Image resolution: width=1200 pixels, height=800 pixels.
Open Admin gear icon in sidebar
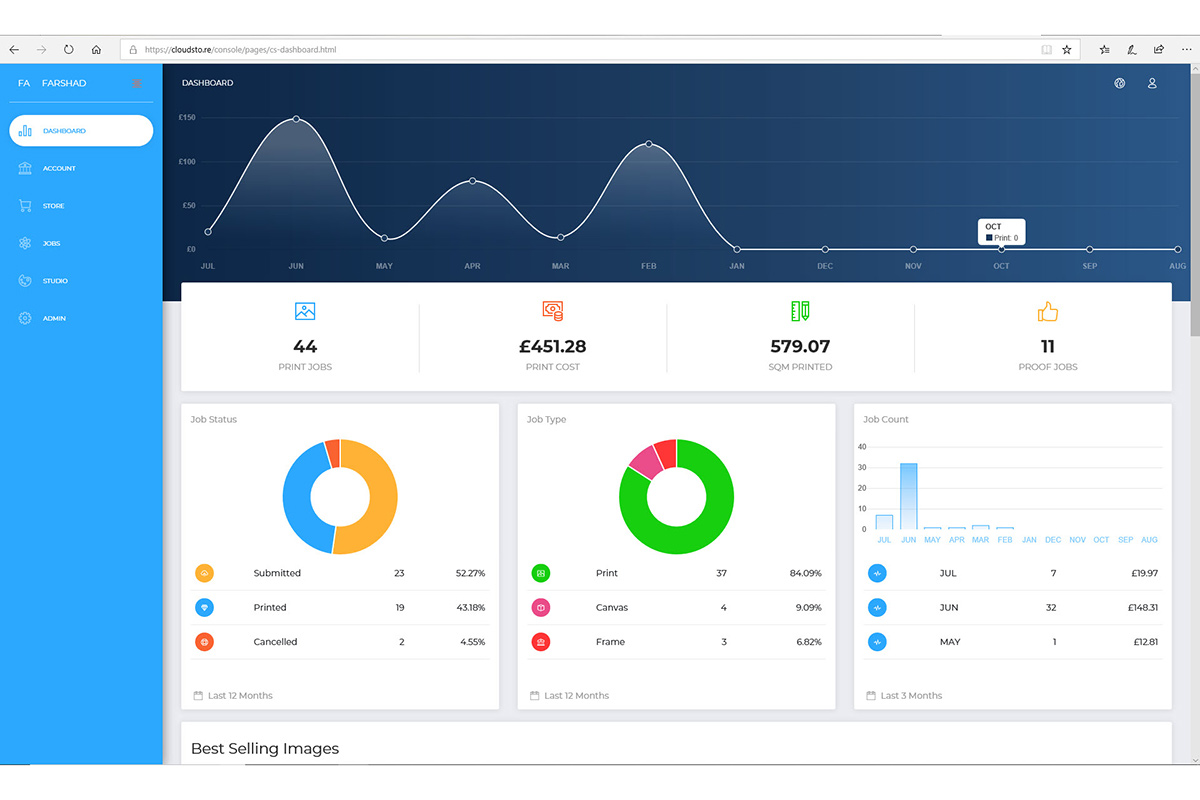coord(25,318)
